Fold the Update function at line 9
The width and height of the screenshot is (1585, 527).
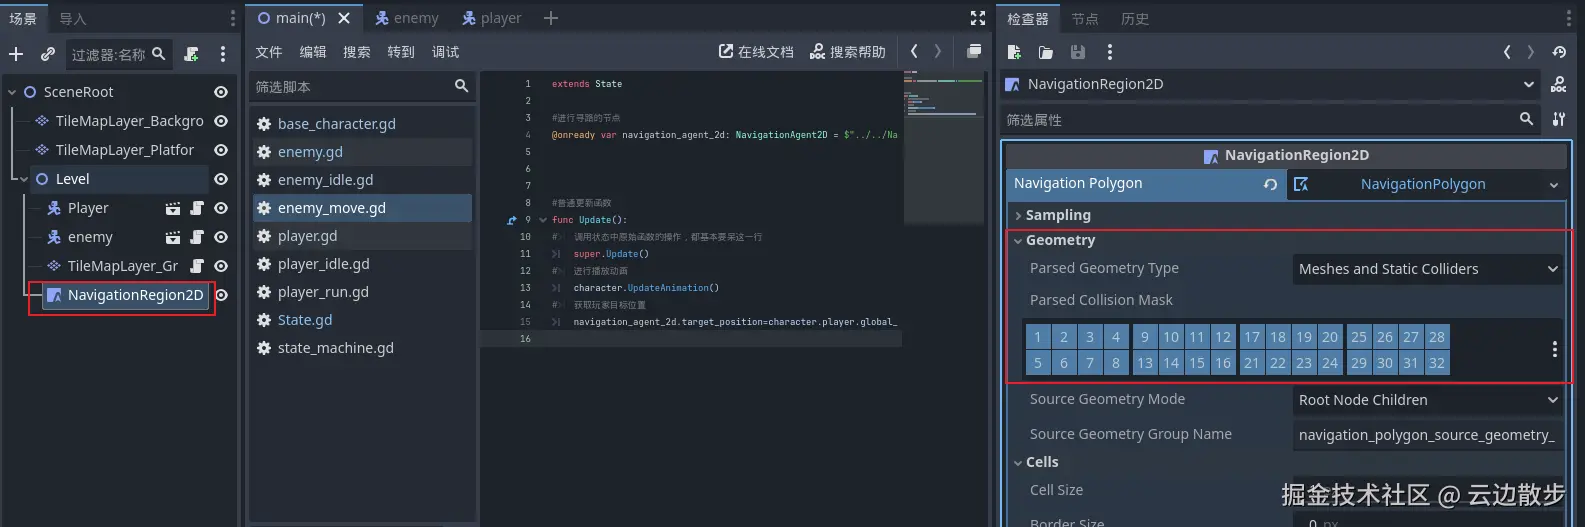pyautogui.click(x=543, y=220)
